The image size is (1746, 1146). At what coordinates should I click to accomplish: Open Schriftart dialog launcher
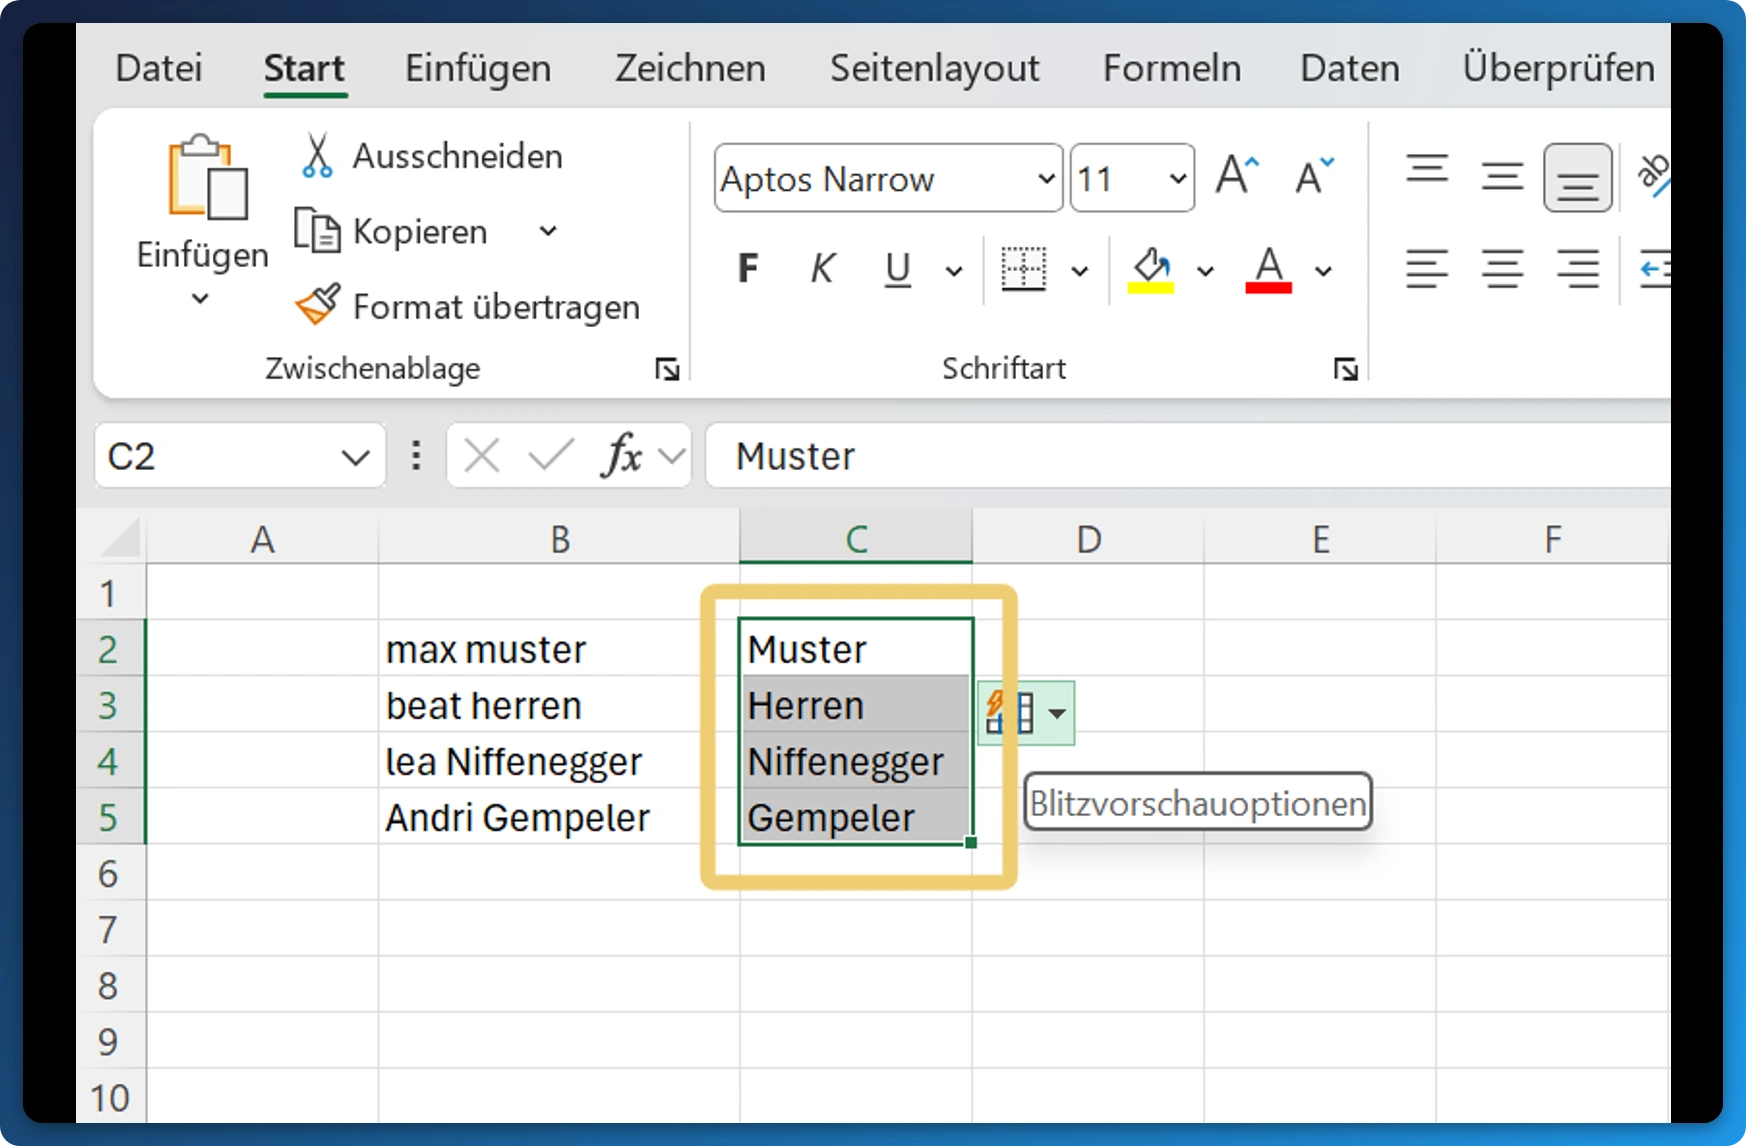tap(1345, 369)
